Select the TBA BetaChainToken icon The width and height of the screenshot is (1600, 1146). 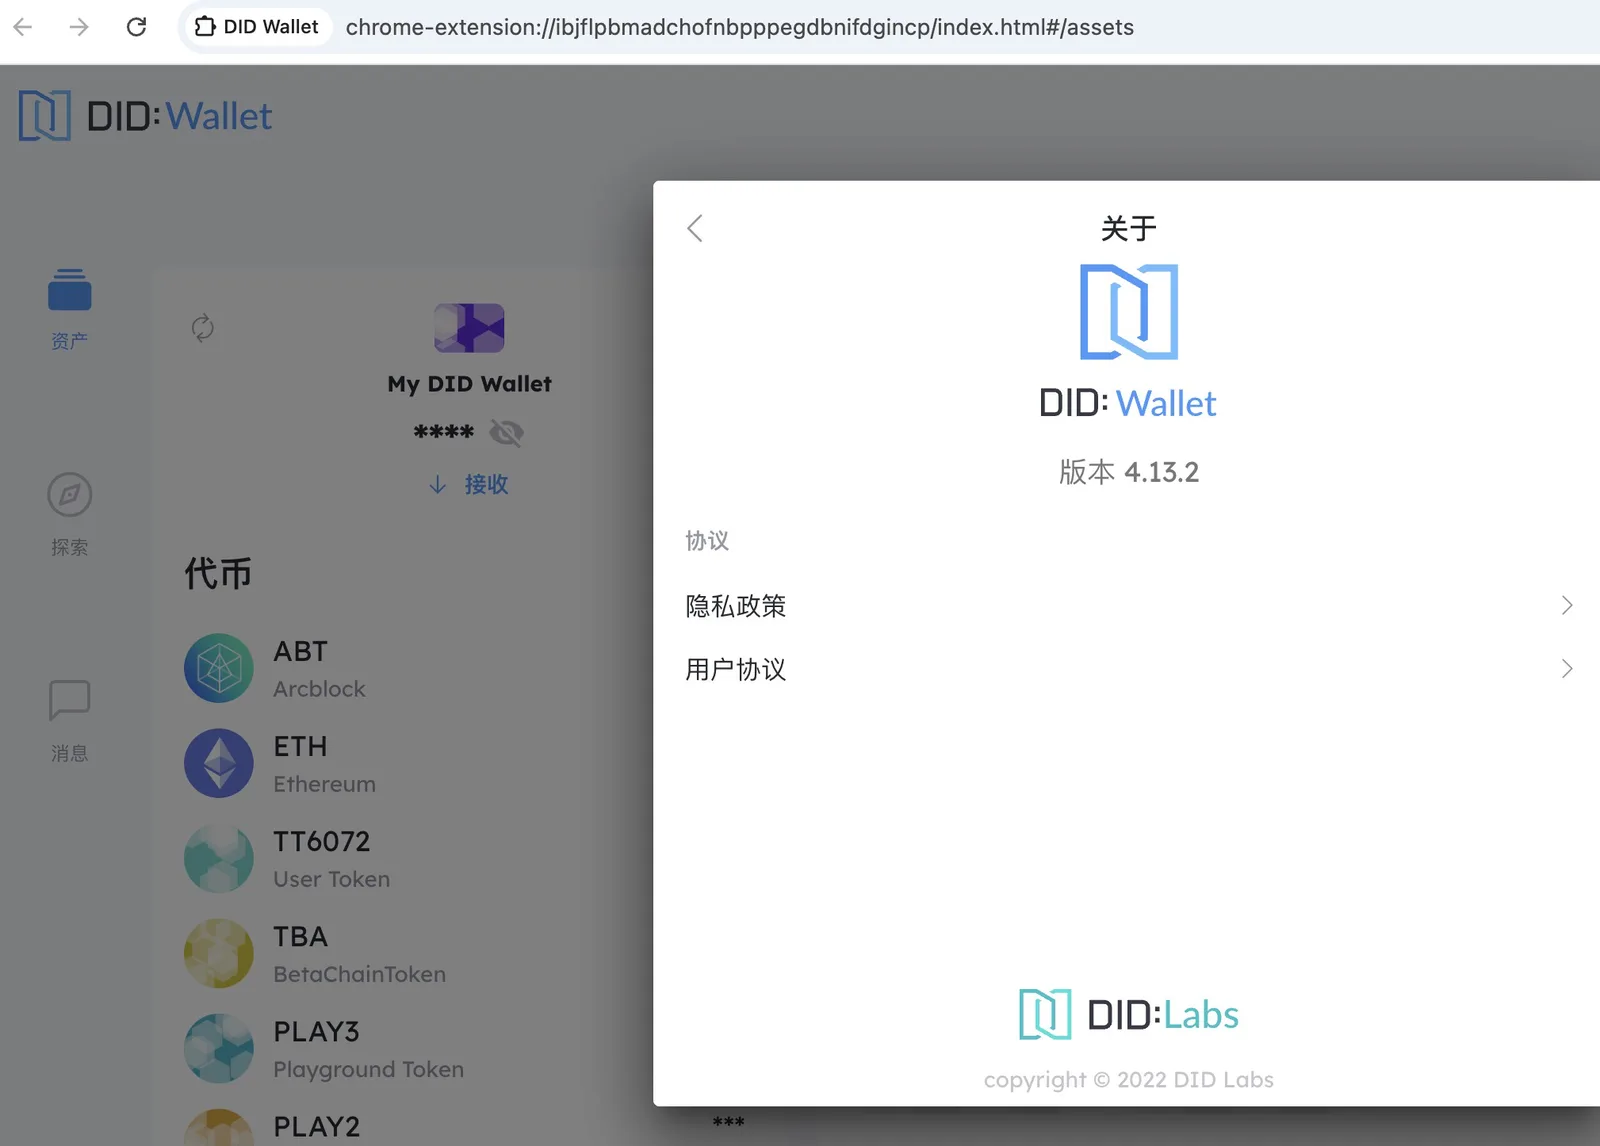(219, 953)
